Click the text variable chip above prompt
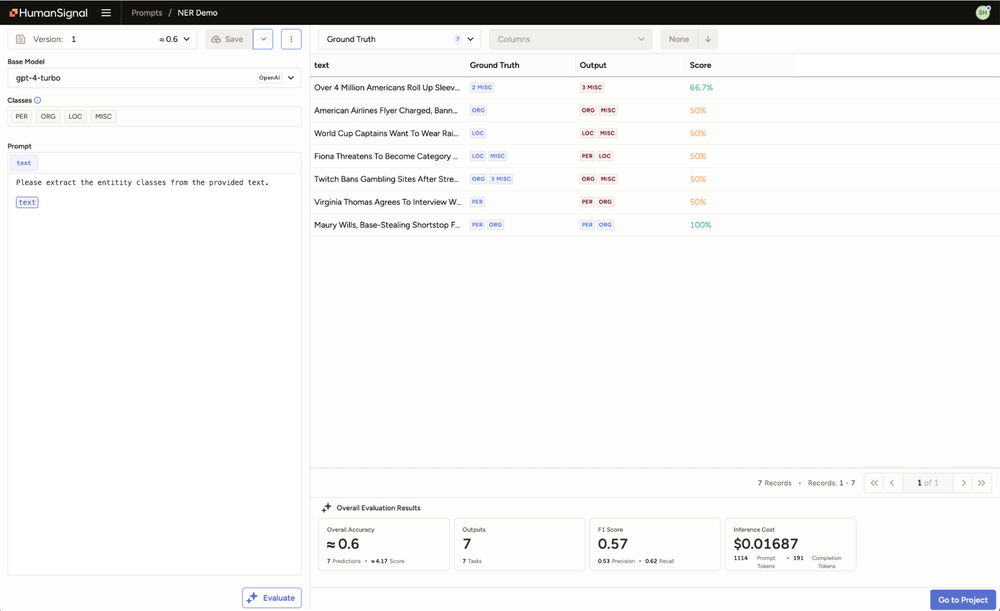 [24, 163]
